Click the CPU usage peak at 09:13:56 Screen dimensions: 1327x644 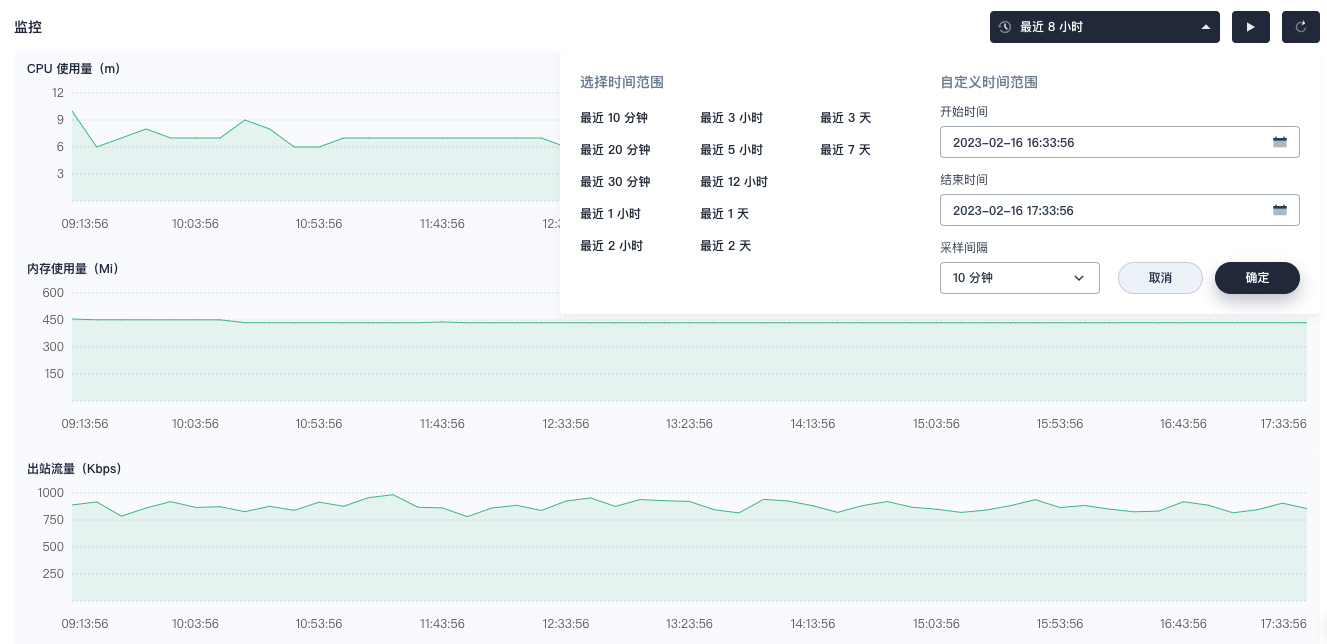(x=73, y=111)
